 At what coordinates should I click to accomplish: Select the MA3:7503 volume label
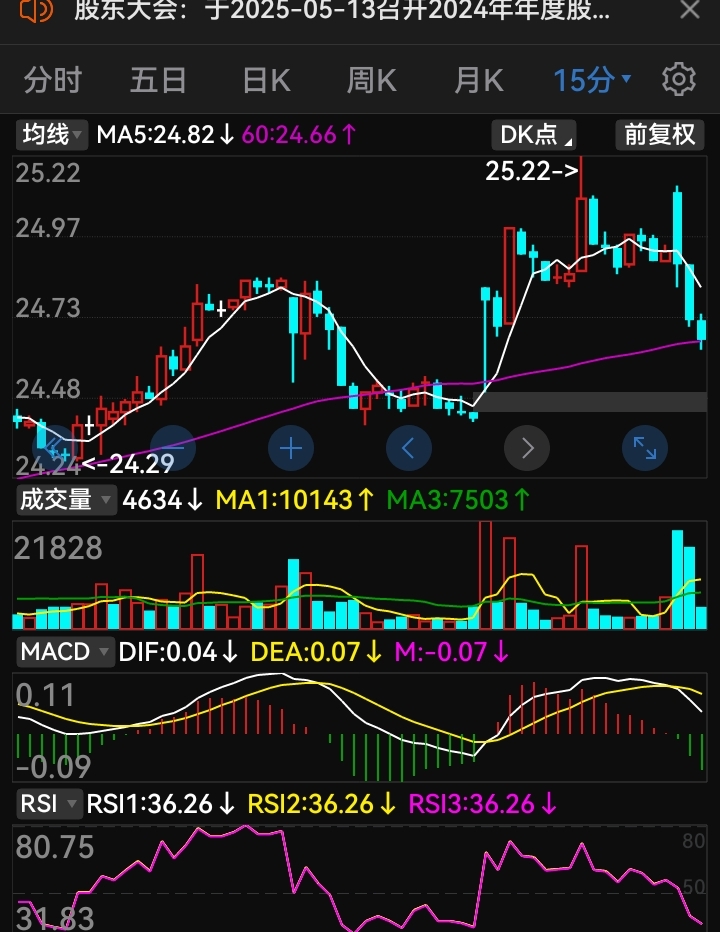coord(458,500)
